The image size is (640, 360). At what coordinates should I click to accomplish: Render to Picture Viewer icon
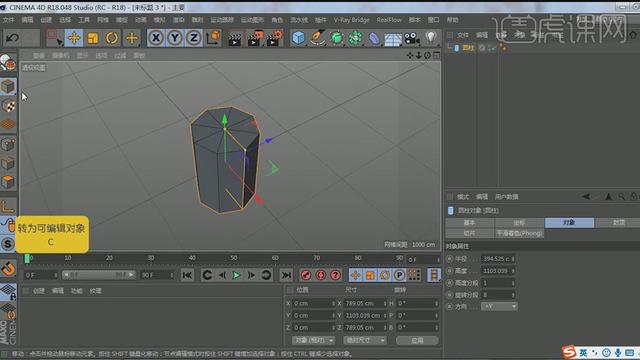pyautogui.click(x=255, y=38)
